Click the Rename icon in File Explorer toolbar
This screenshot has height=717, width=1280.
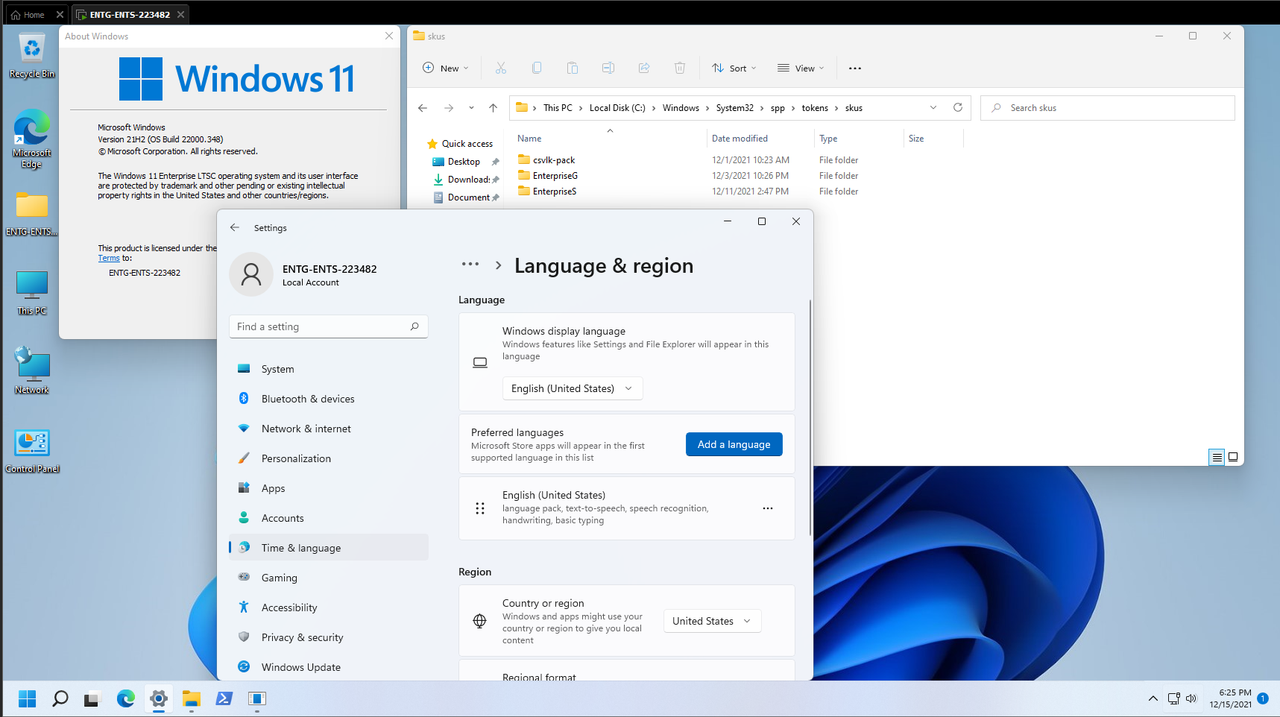(608, 68)
